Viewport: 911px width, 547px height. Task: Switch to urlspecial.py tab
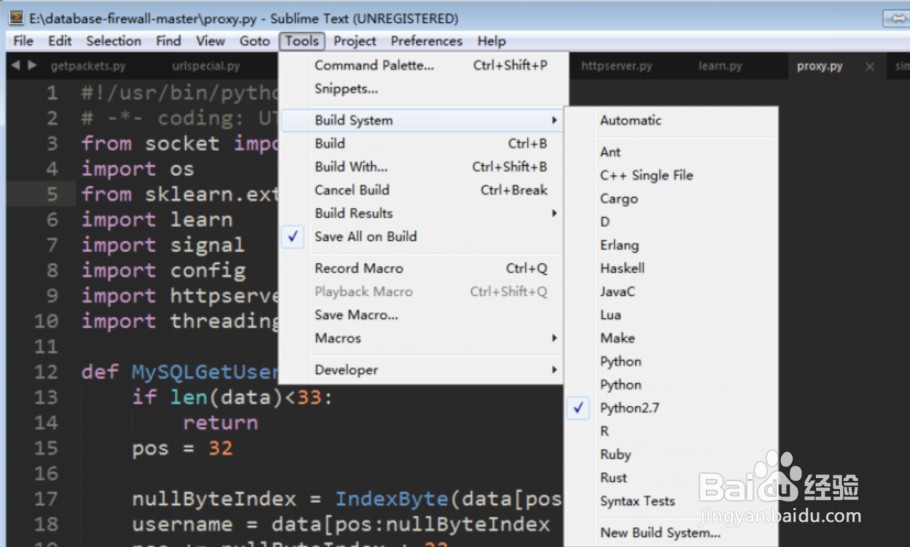[x=206, y=66]
